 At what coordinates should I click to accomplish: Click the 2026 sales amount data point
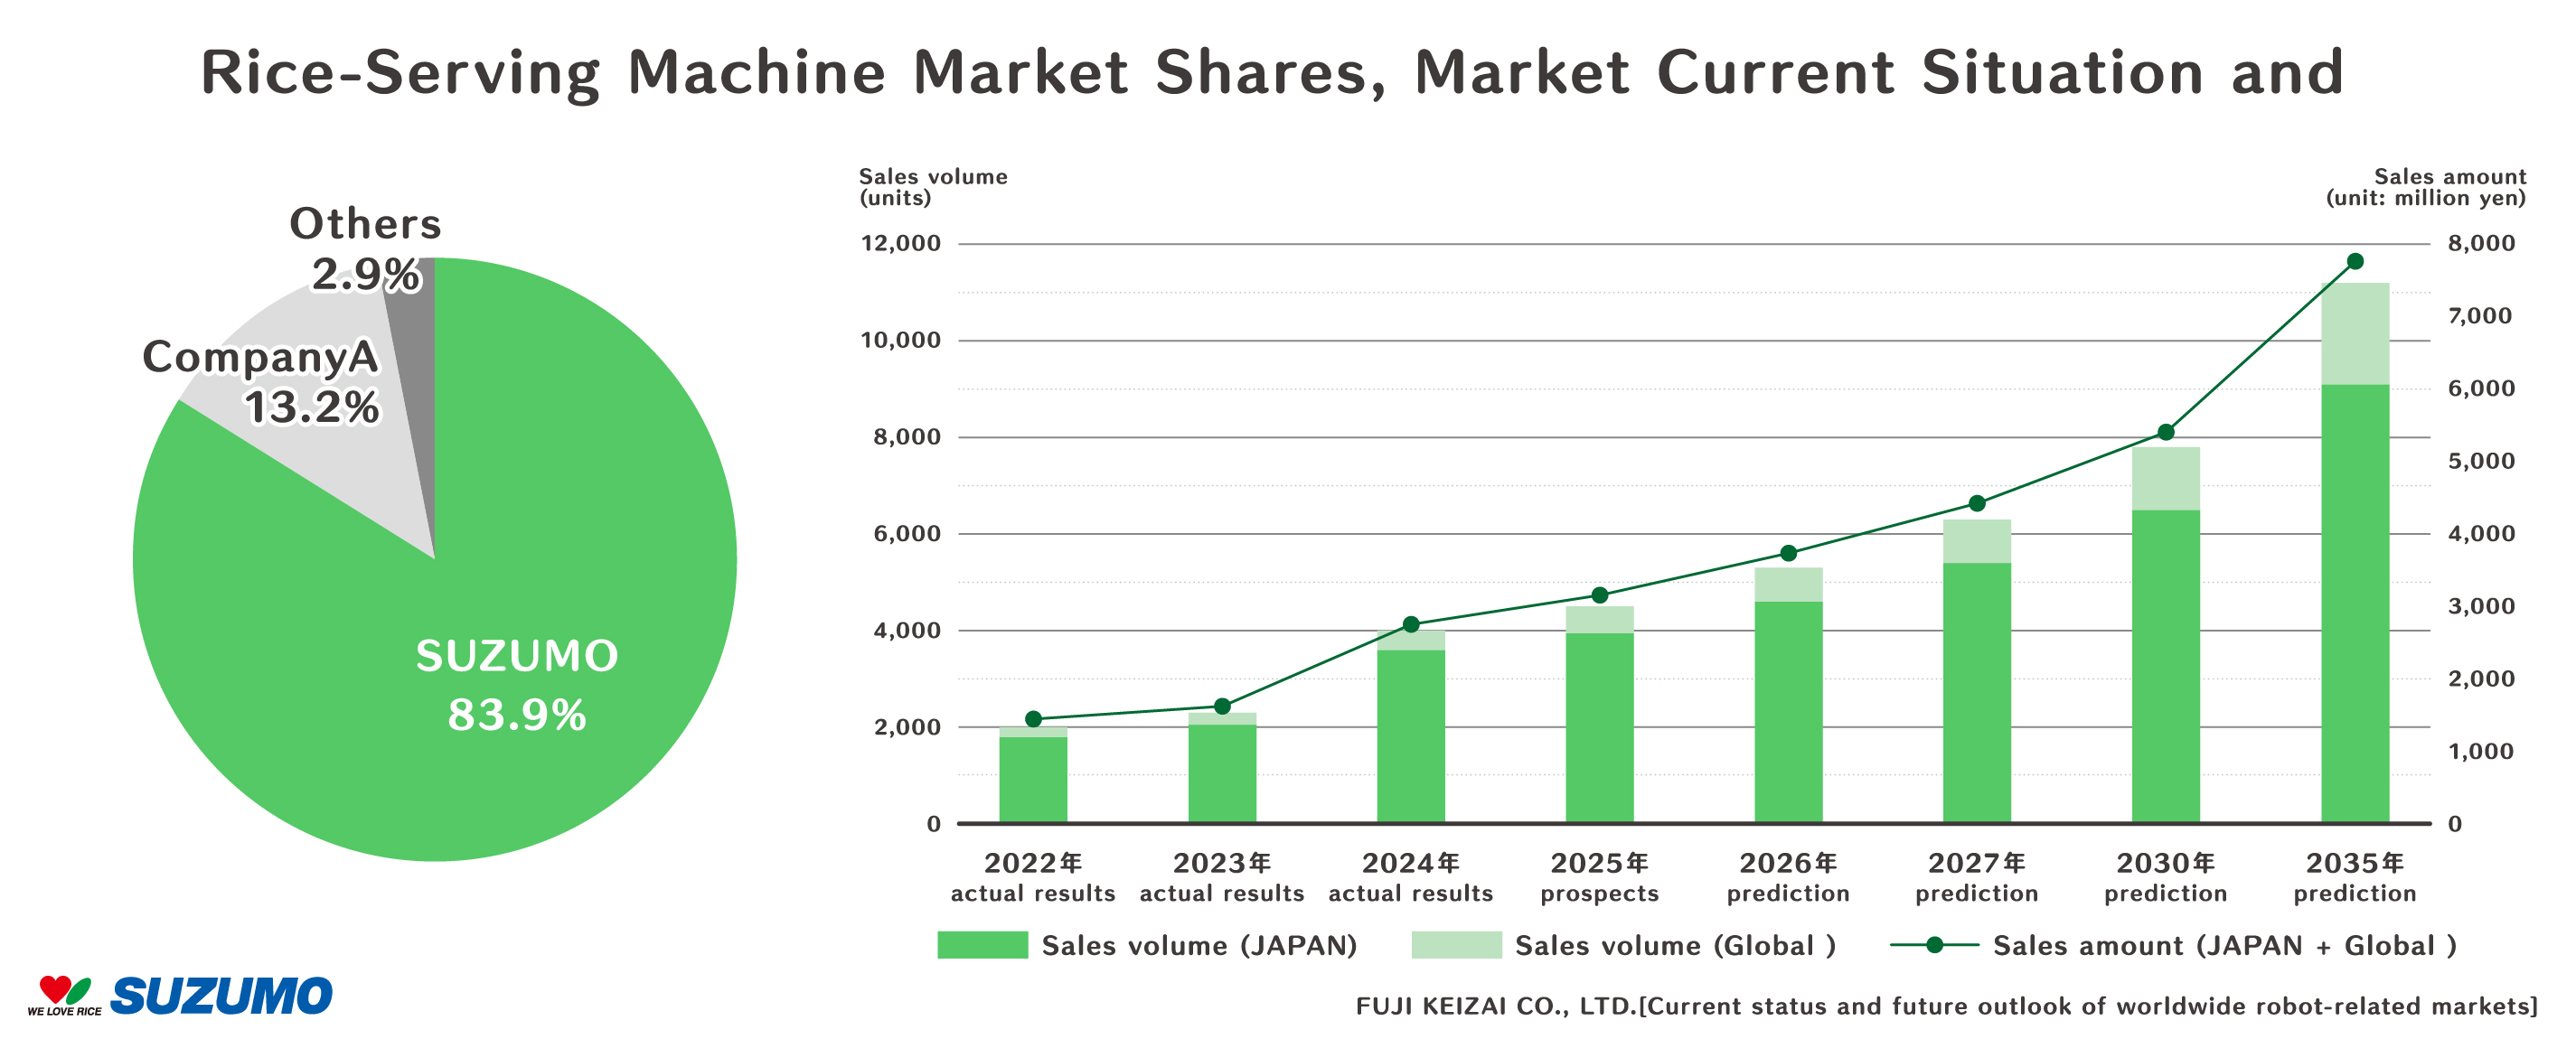click(1789, 553)
